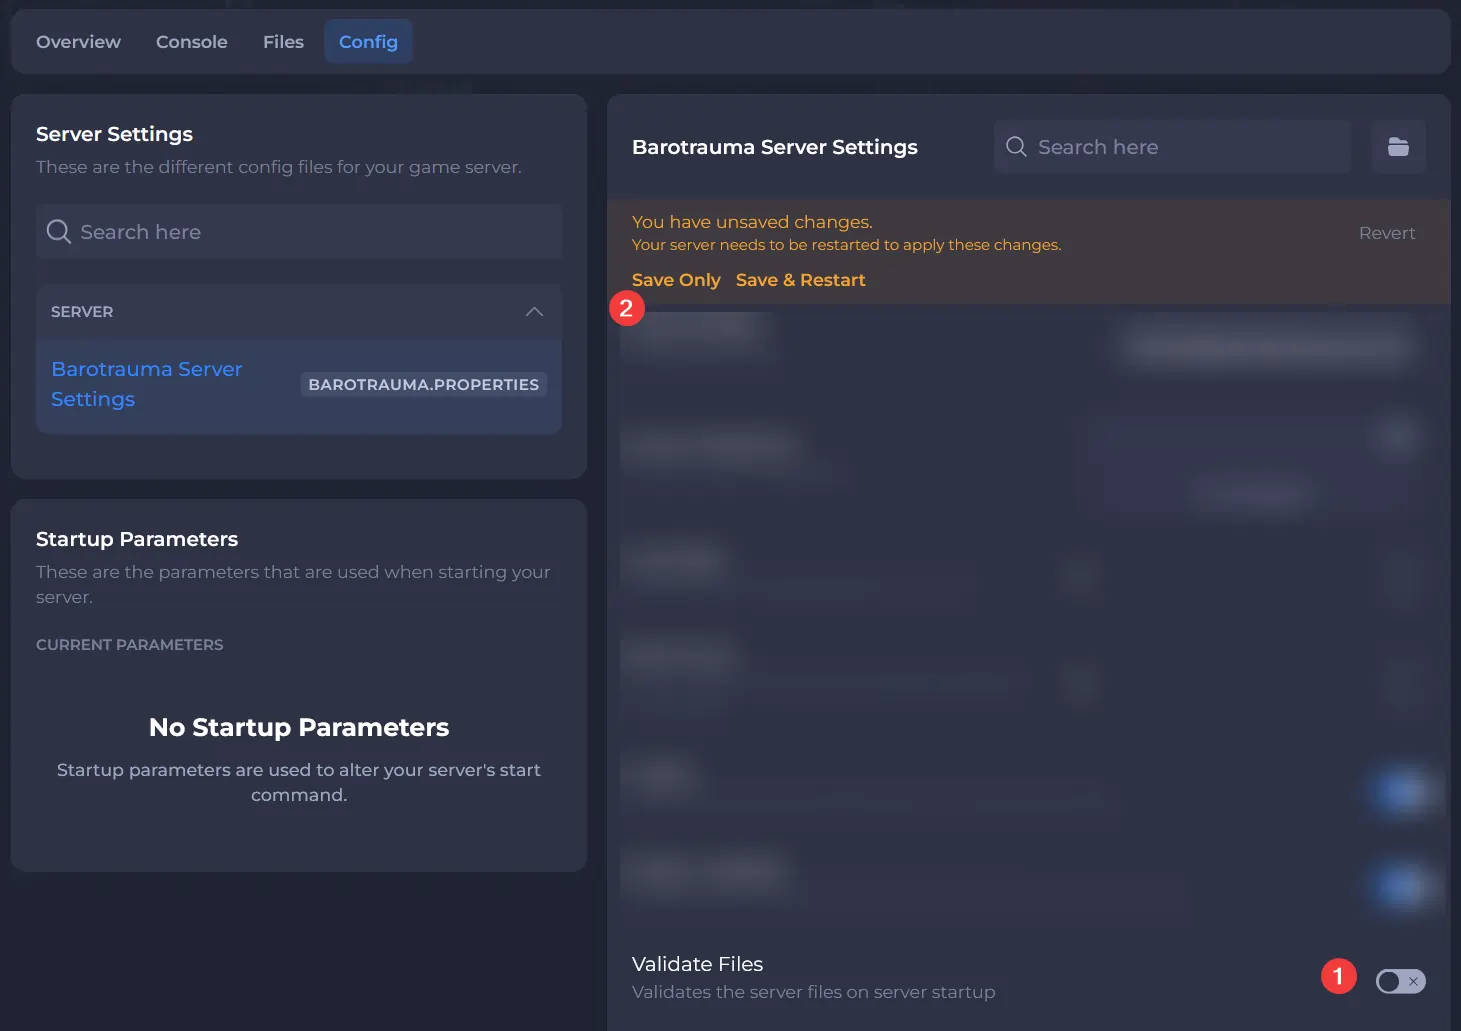Viewport: 1461px width, 1031px height.
Task: Revert the unsaved changes
Action: 1387,233
